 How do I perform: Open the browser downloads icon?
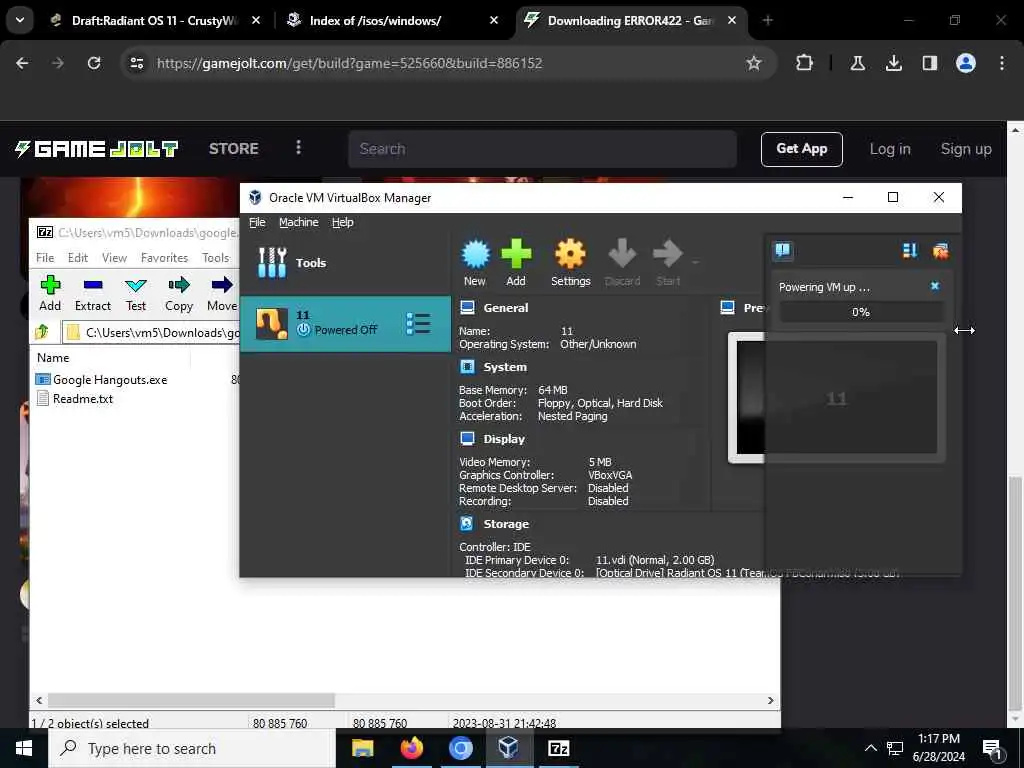[893, 63]
